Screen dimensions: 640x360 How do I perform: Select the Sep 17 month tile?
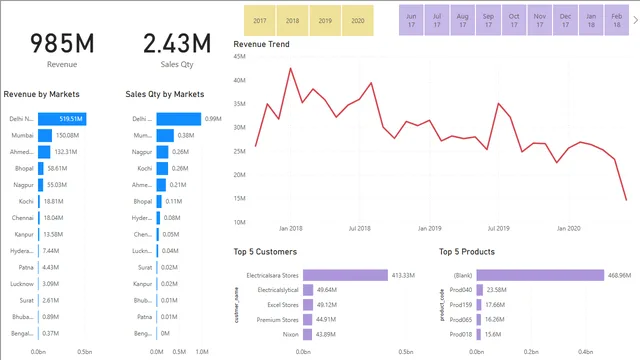coord(488,20)
